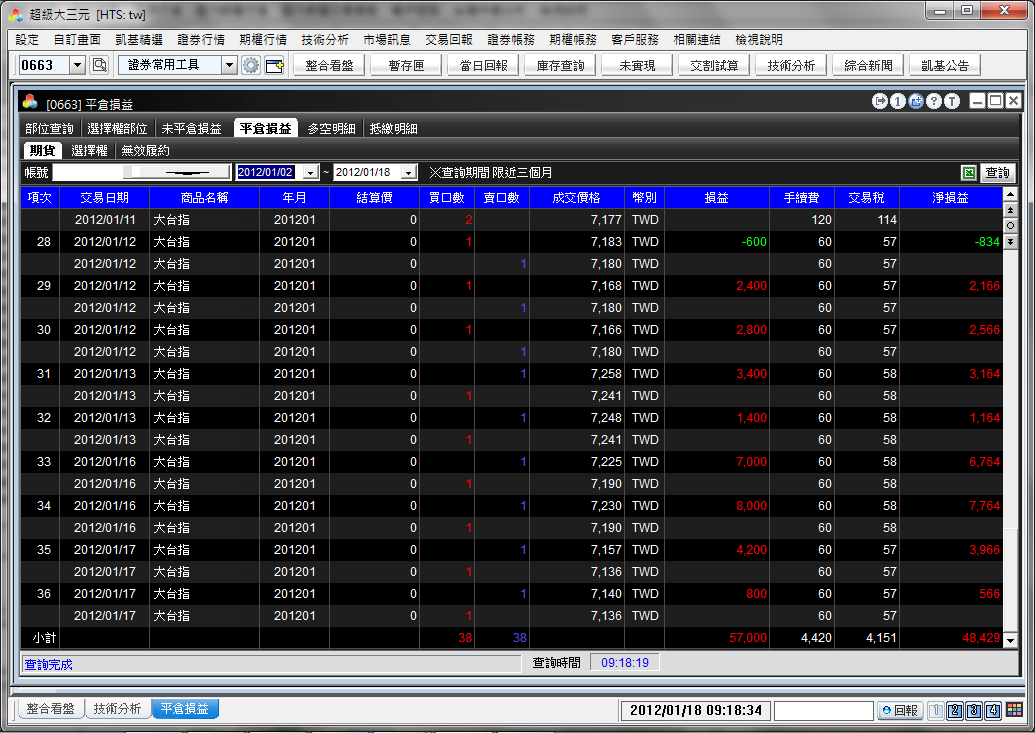Click the table scrollbar up arrow

click(x=1010, y=194)
